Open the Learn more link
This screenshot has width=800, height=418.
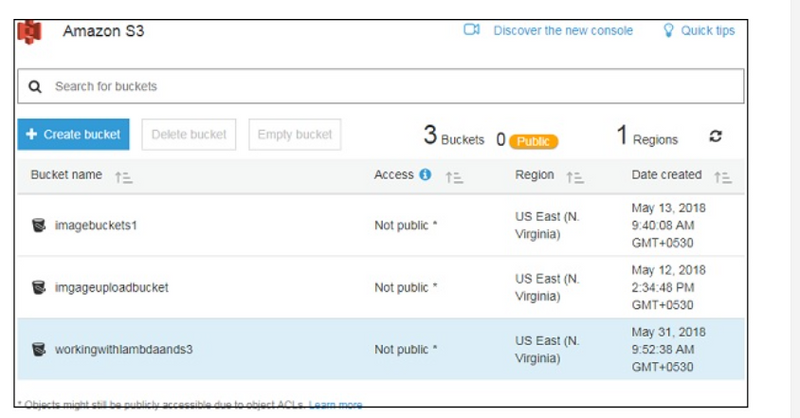(x=335, y=405)
